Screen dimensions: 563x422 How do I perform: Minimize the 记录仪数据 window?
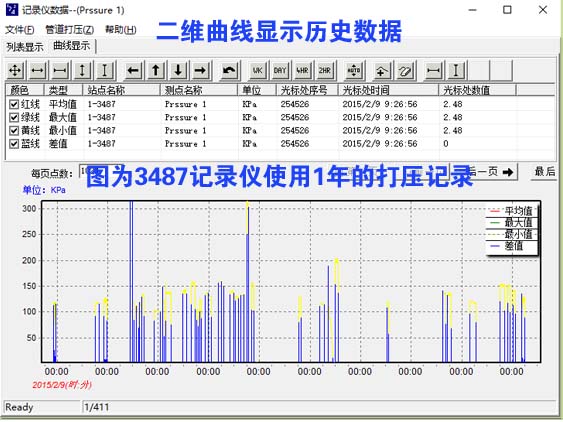point(473,10)
